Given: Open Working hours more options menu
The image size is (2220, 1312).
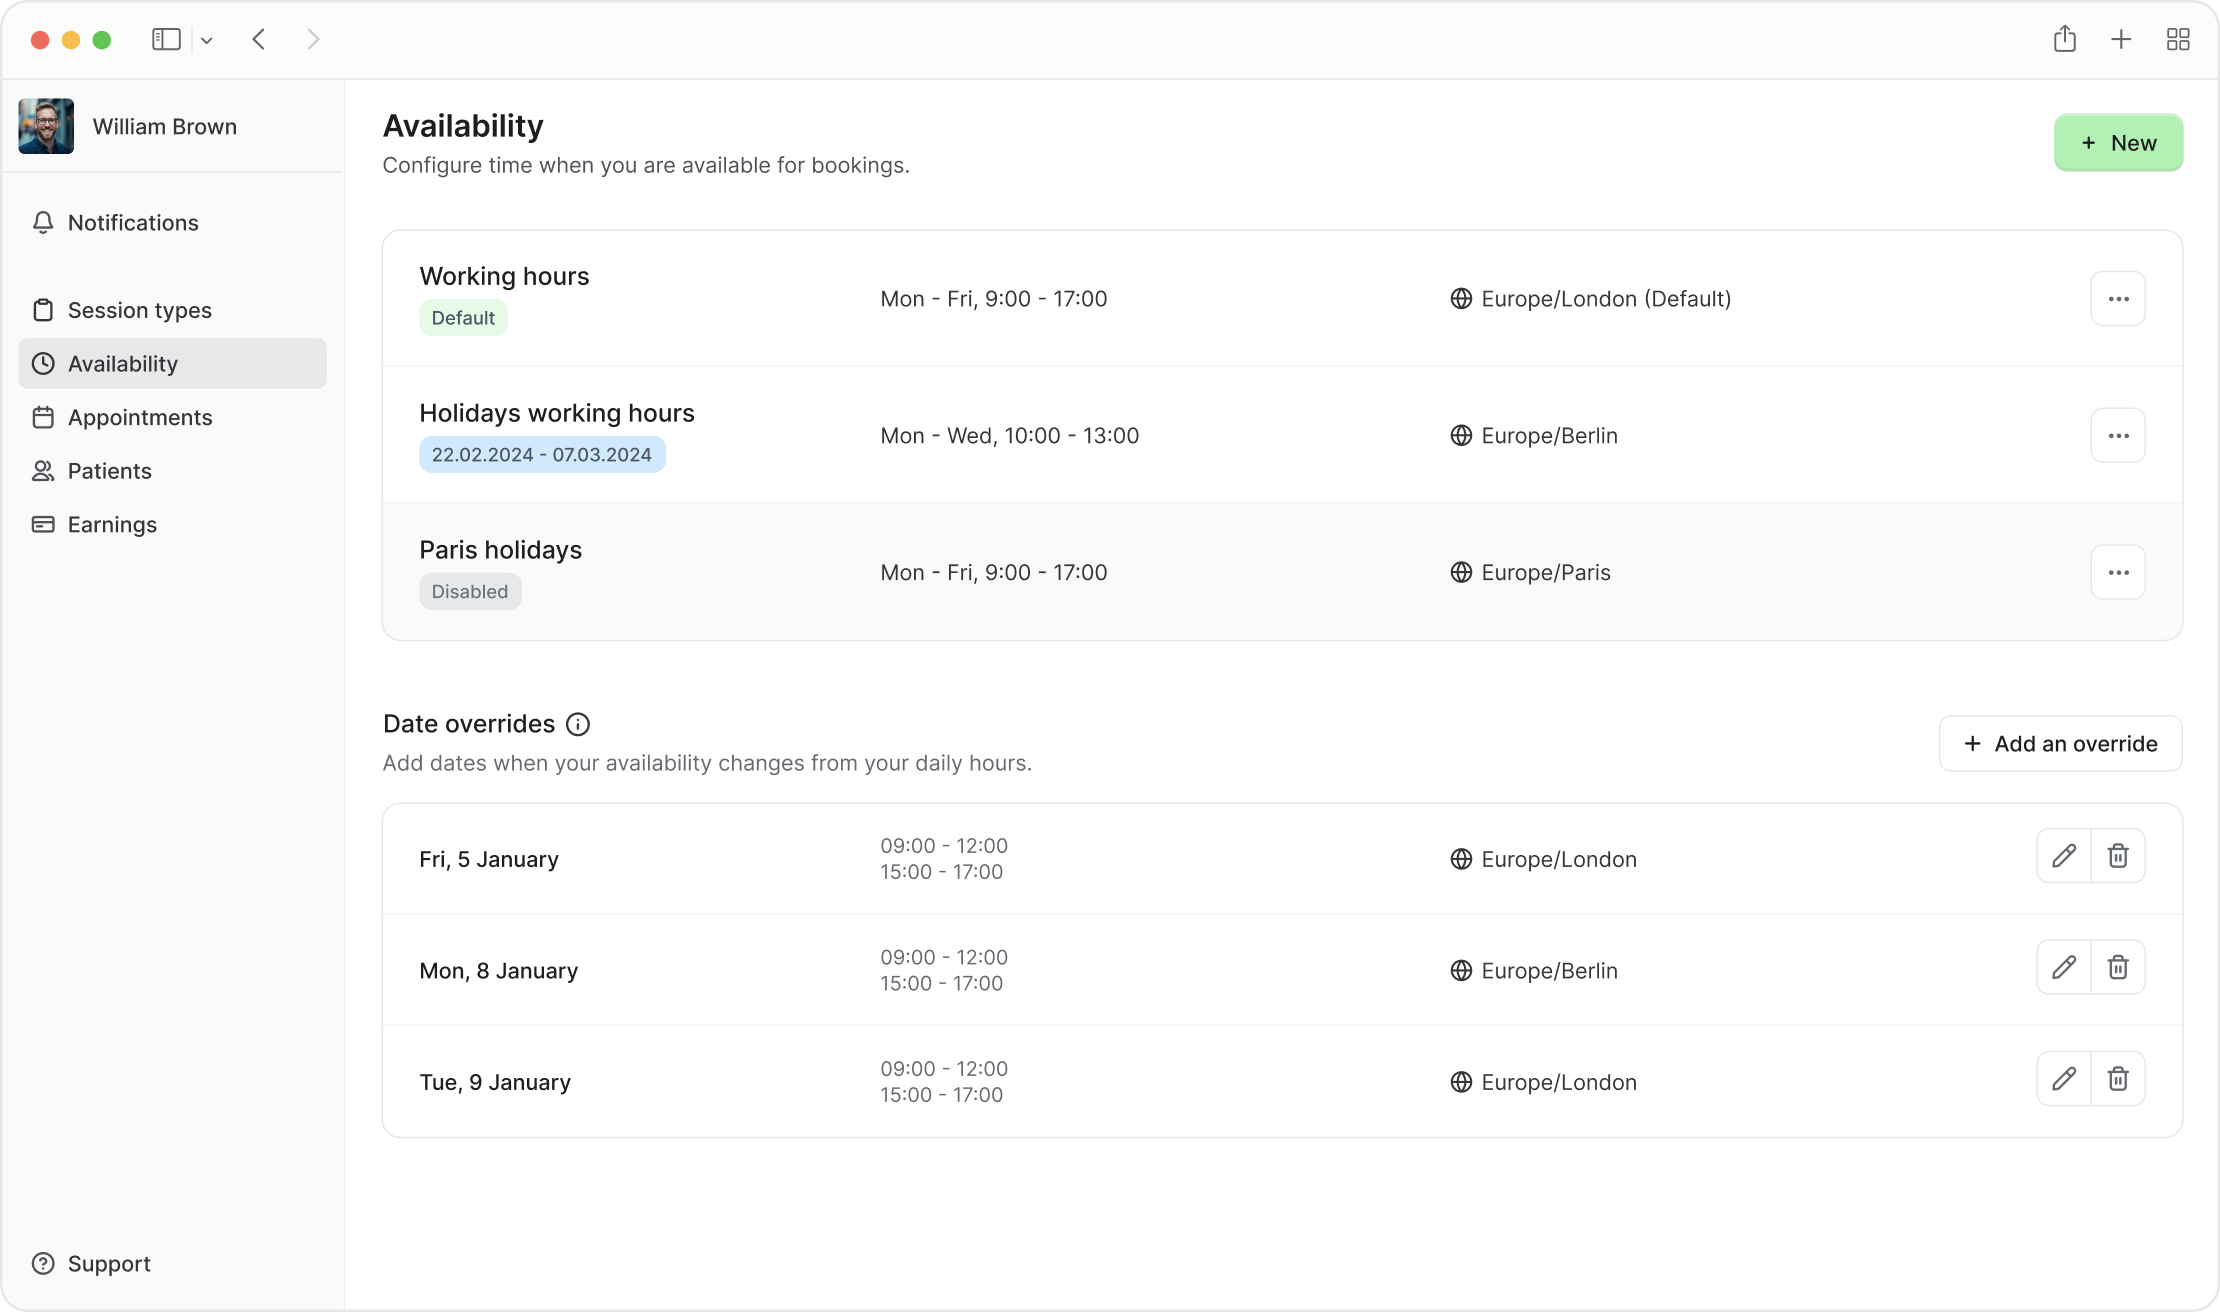Looking at the screenshot, I should [2118, 299].
